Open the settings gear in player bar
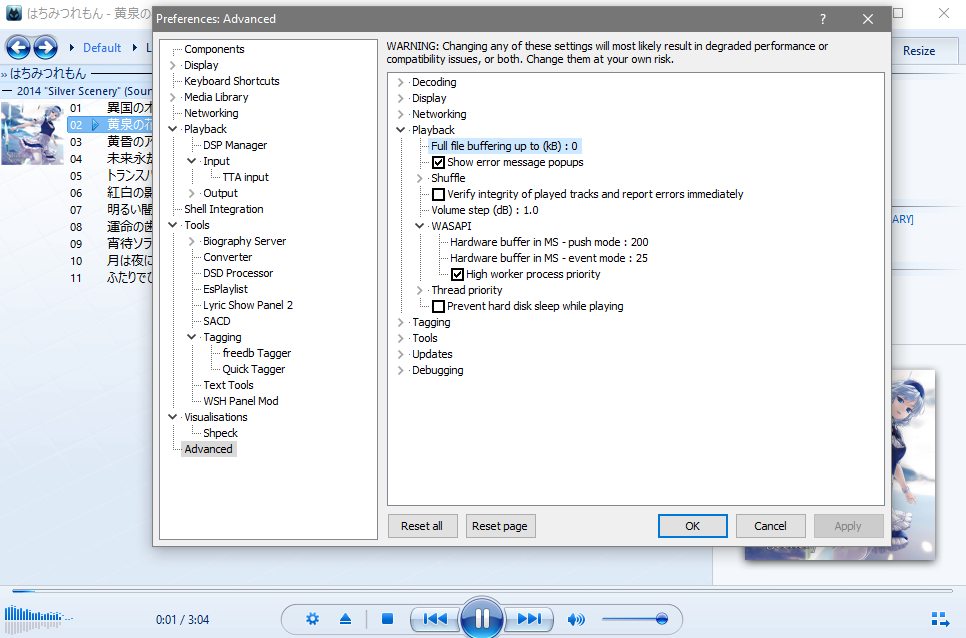This screenshot has width=966, height=638. pyautogui.click(x=312, y=618)
